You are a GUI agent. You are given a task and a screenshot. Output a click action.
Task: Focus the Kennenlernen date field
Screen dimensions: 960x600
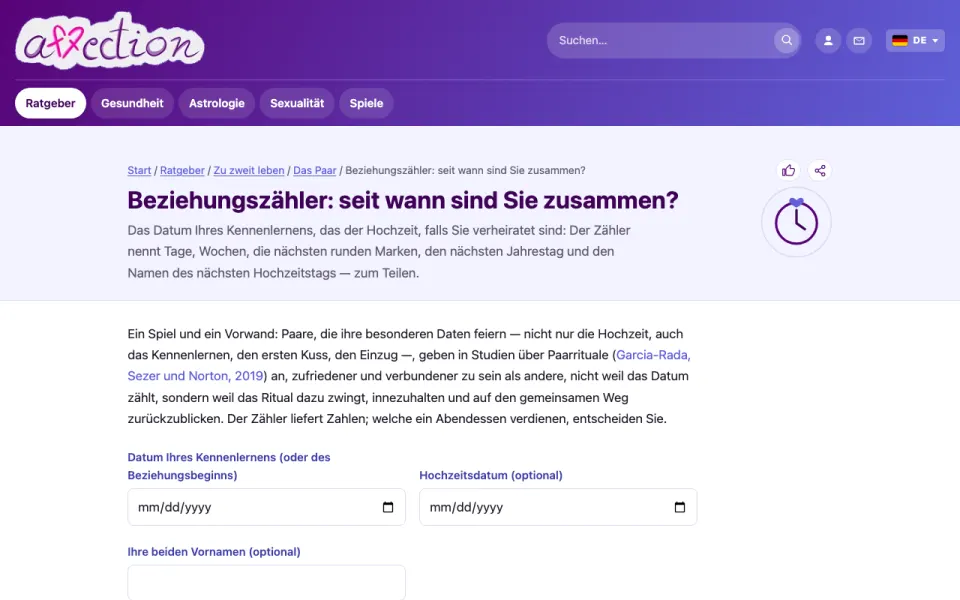tap(266, 507)
